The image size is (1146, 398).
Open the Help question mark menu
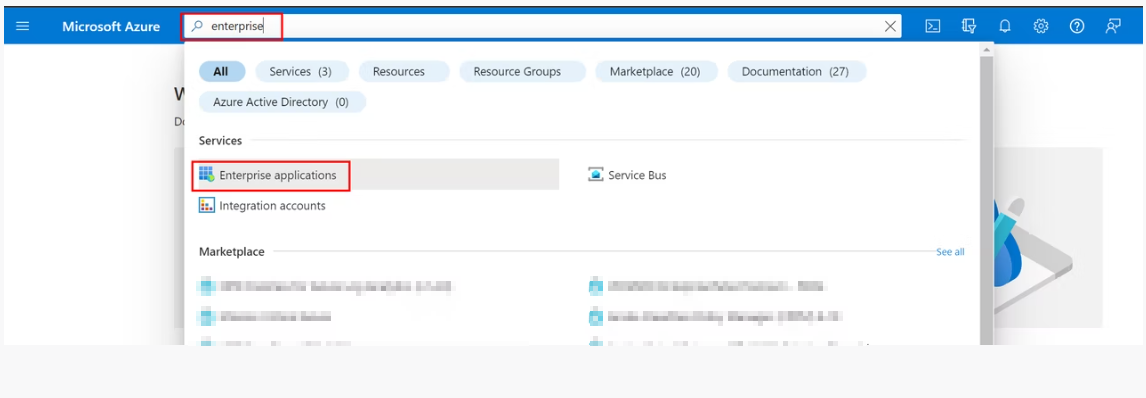tap(1077, 26)
